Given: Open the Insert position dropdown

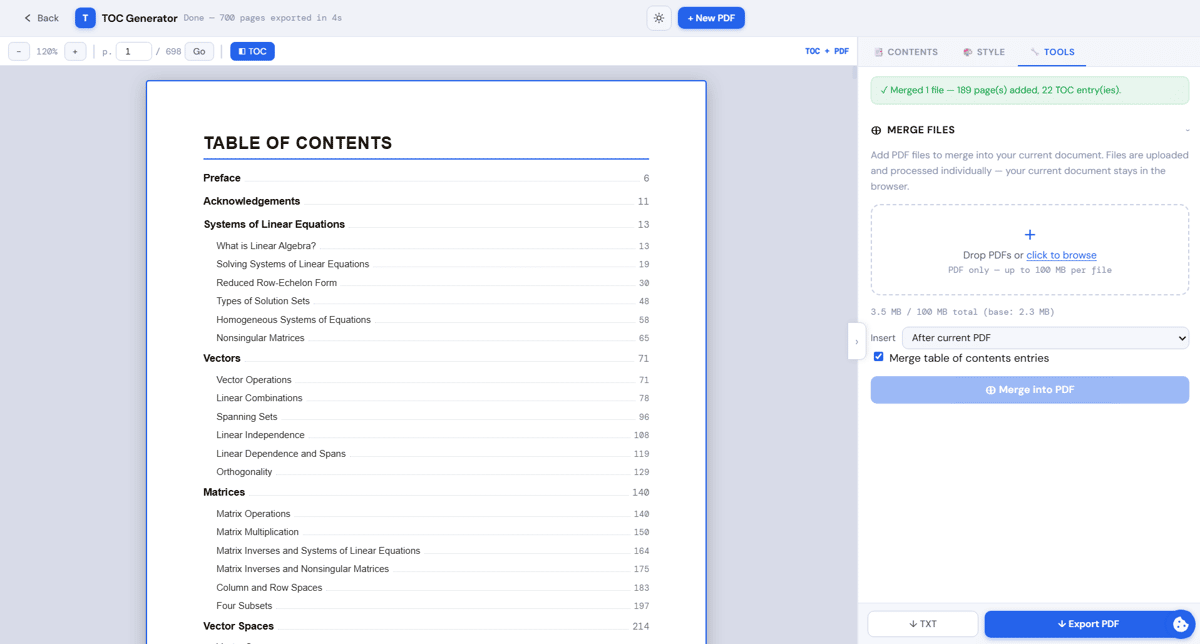Looking at the screenshot, I should pyautogui.click(x=1045, y=338).
